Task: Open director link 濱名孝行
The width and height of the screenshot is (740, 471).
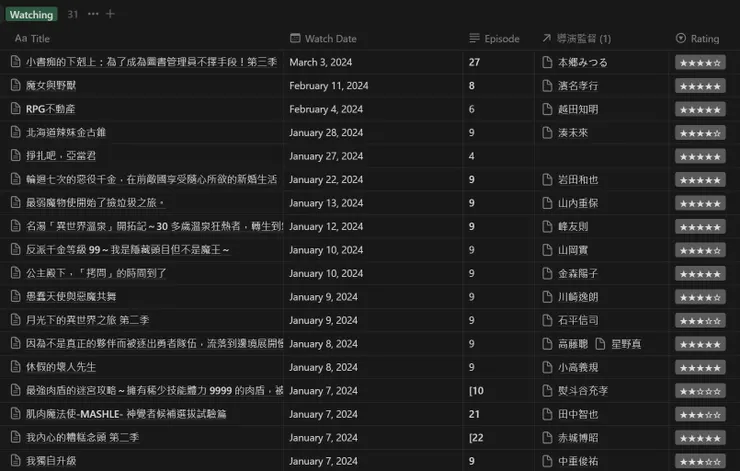Action: coord(578,86)
